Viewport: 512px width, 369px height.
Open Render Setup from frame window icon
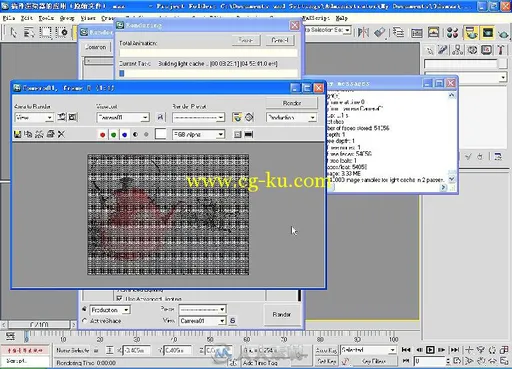click(237, 117)
